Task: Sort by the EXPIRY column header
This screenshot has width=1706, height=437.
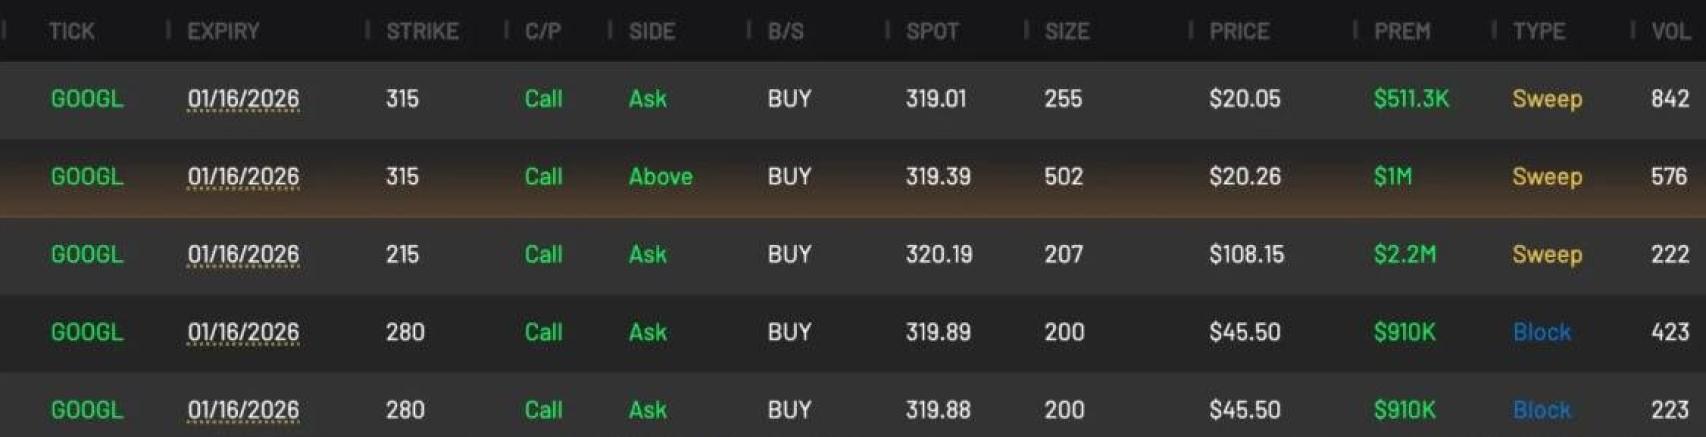Action: tap(223, 31)
